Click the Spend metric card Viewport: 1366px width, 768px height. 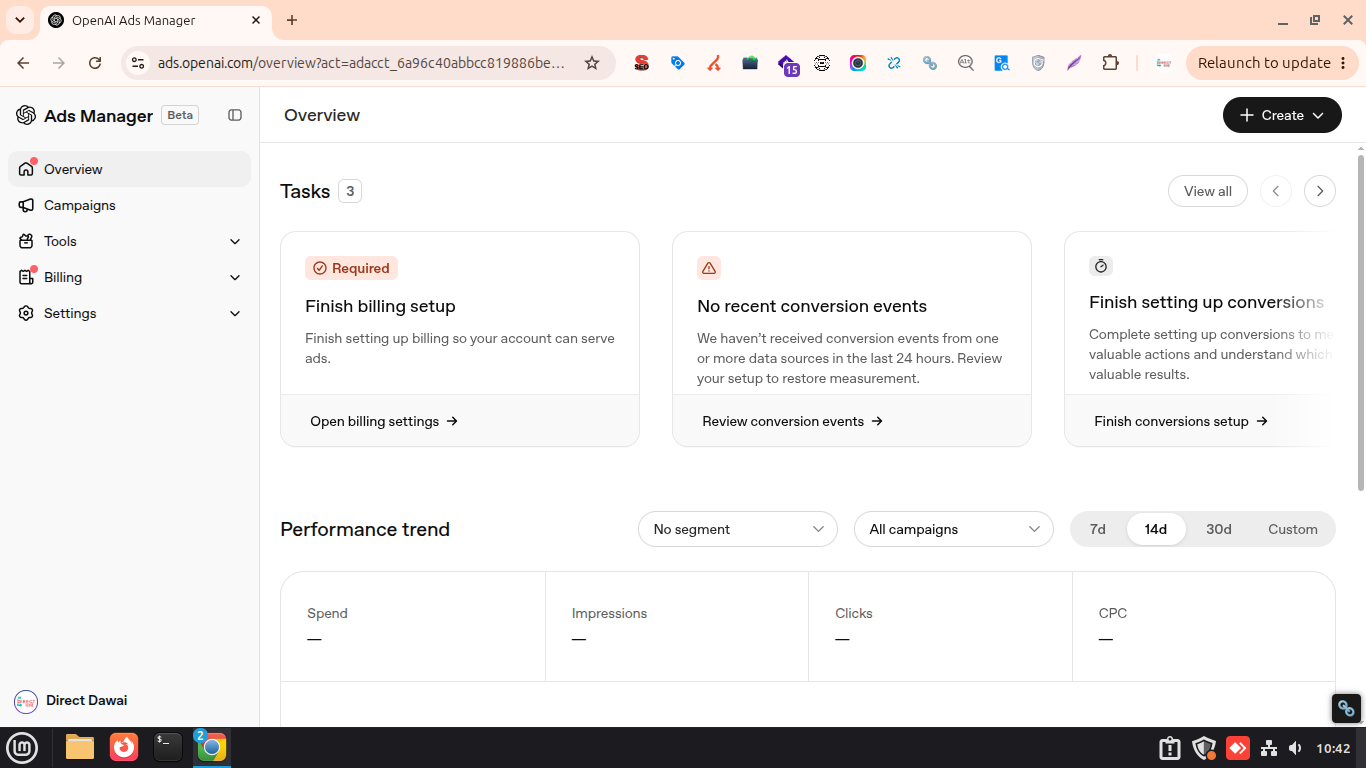click(x=413, y=627)
